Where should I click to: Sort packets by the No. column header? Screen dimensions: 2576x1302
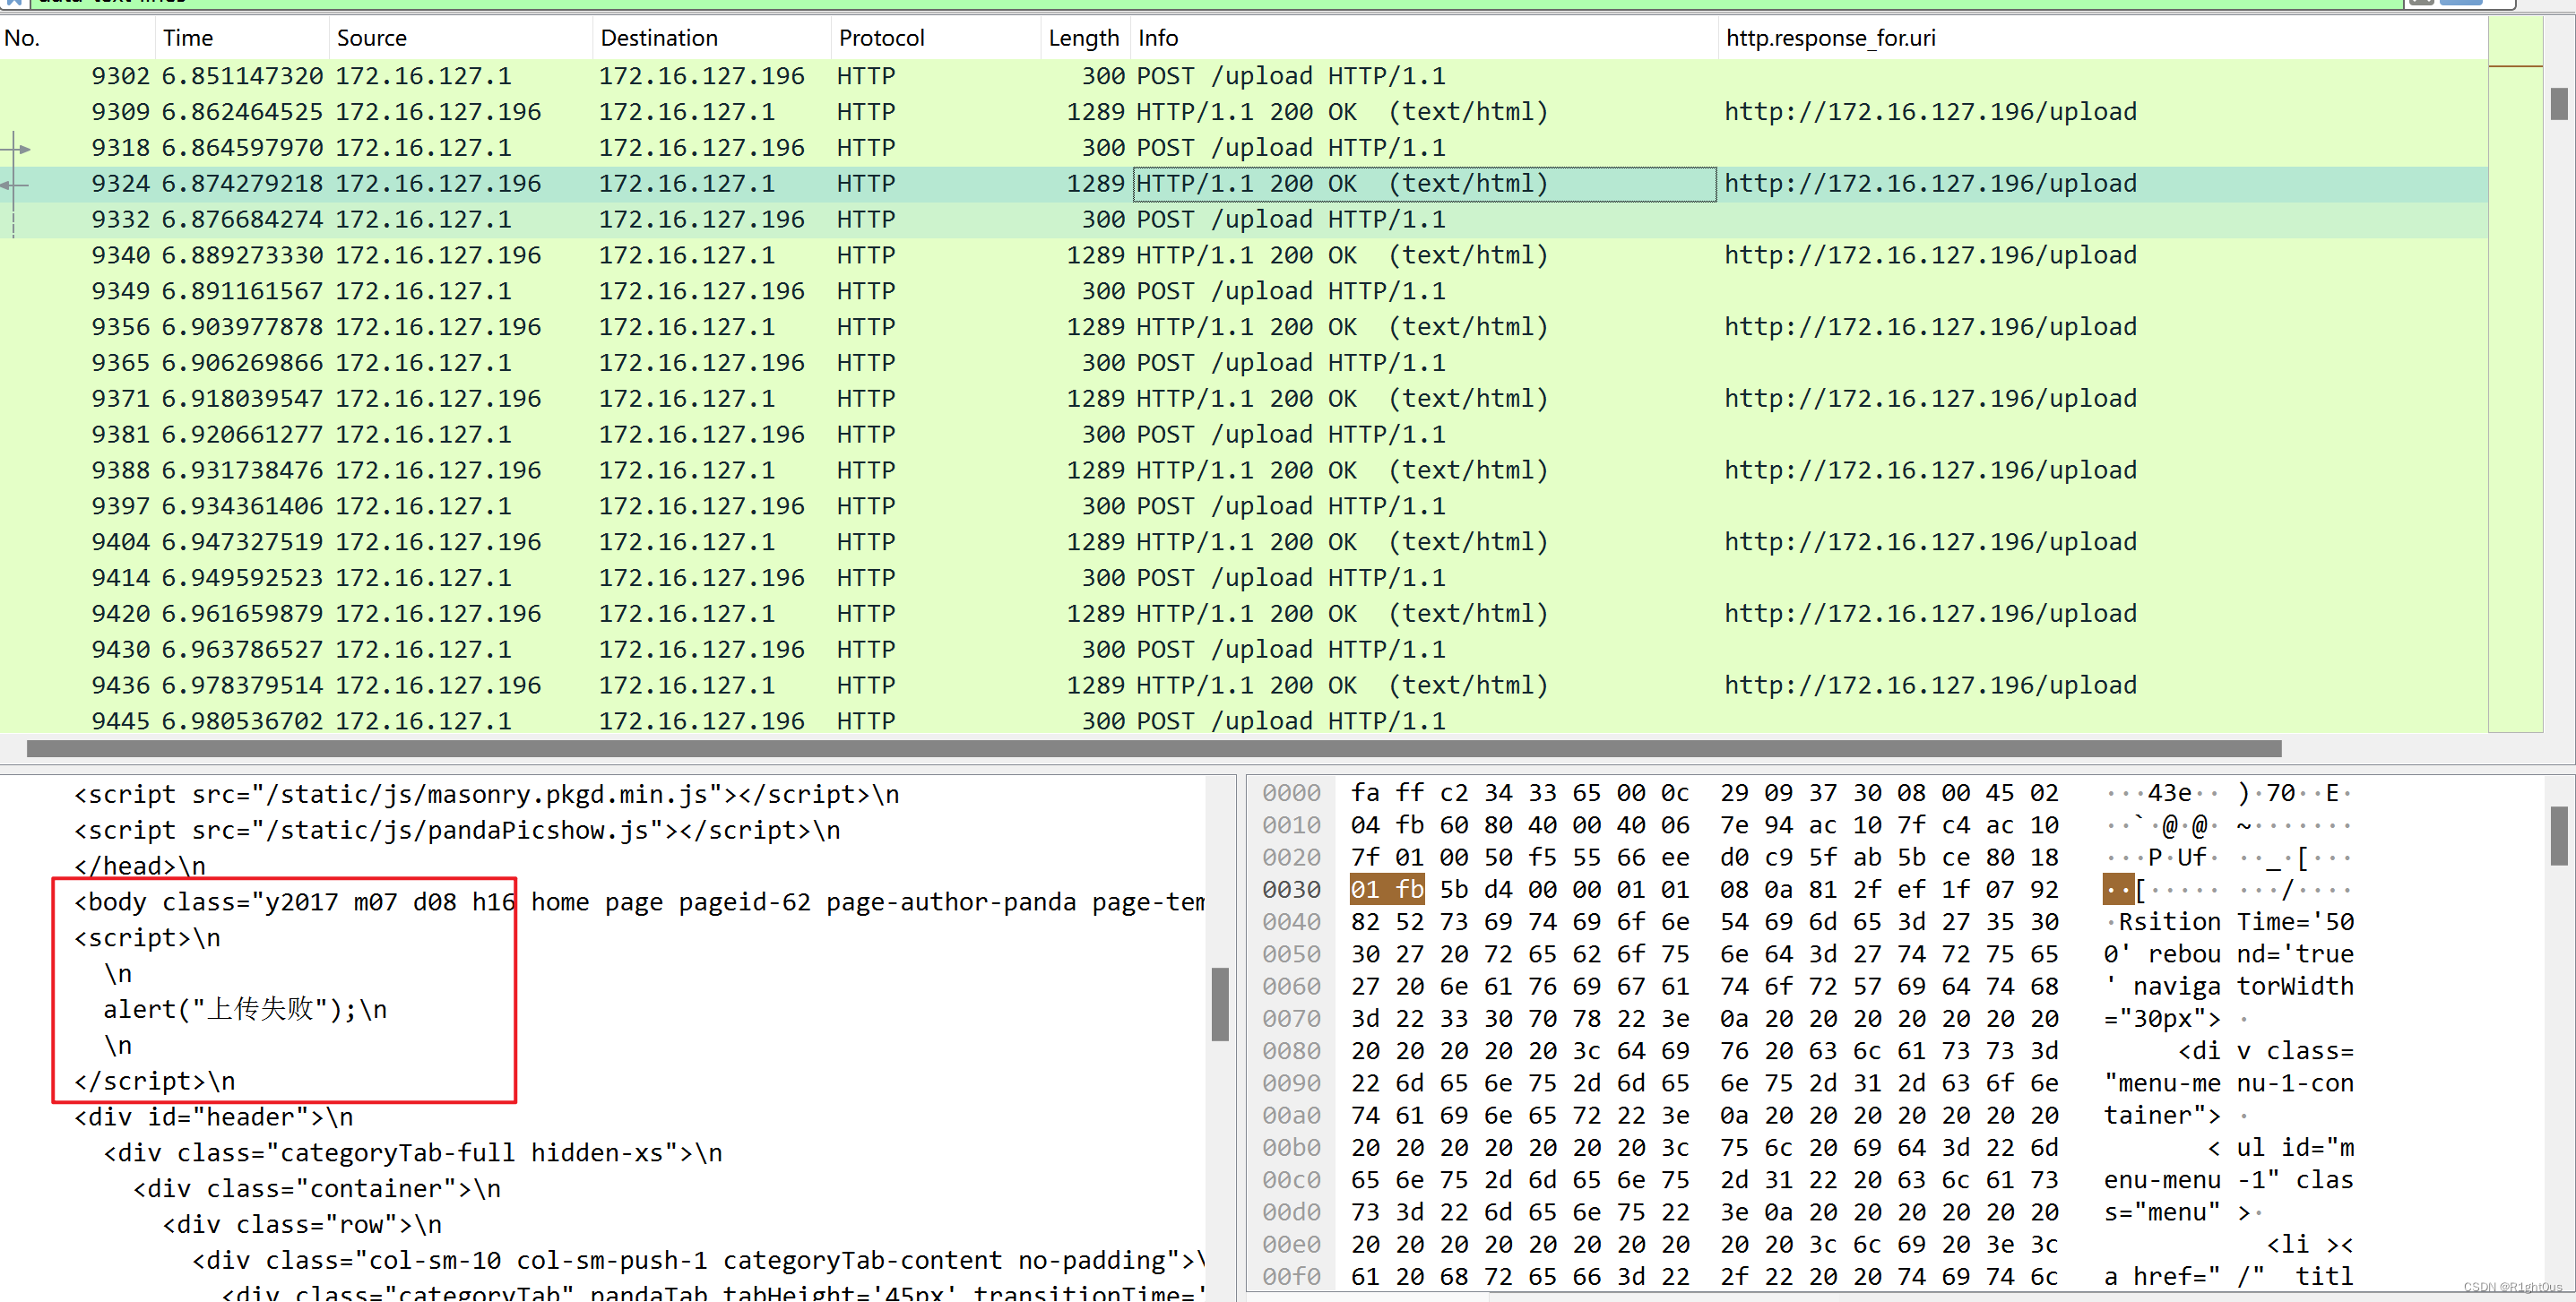tap(78, 38)
